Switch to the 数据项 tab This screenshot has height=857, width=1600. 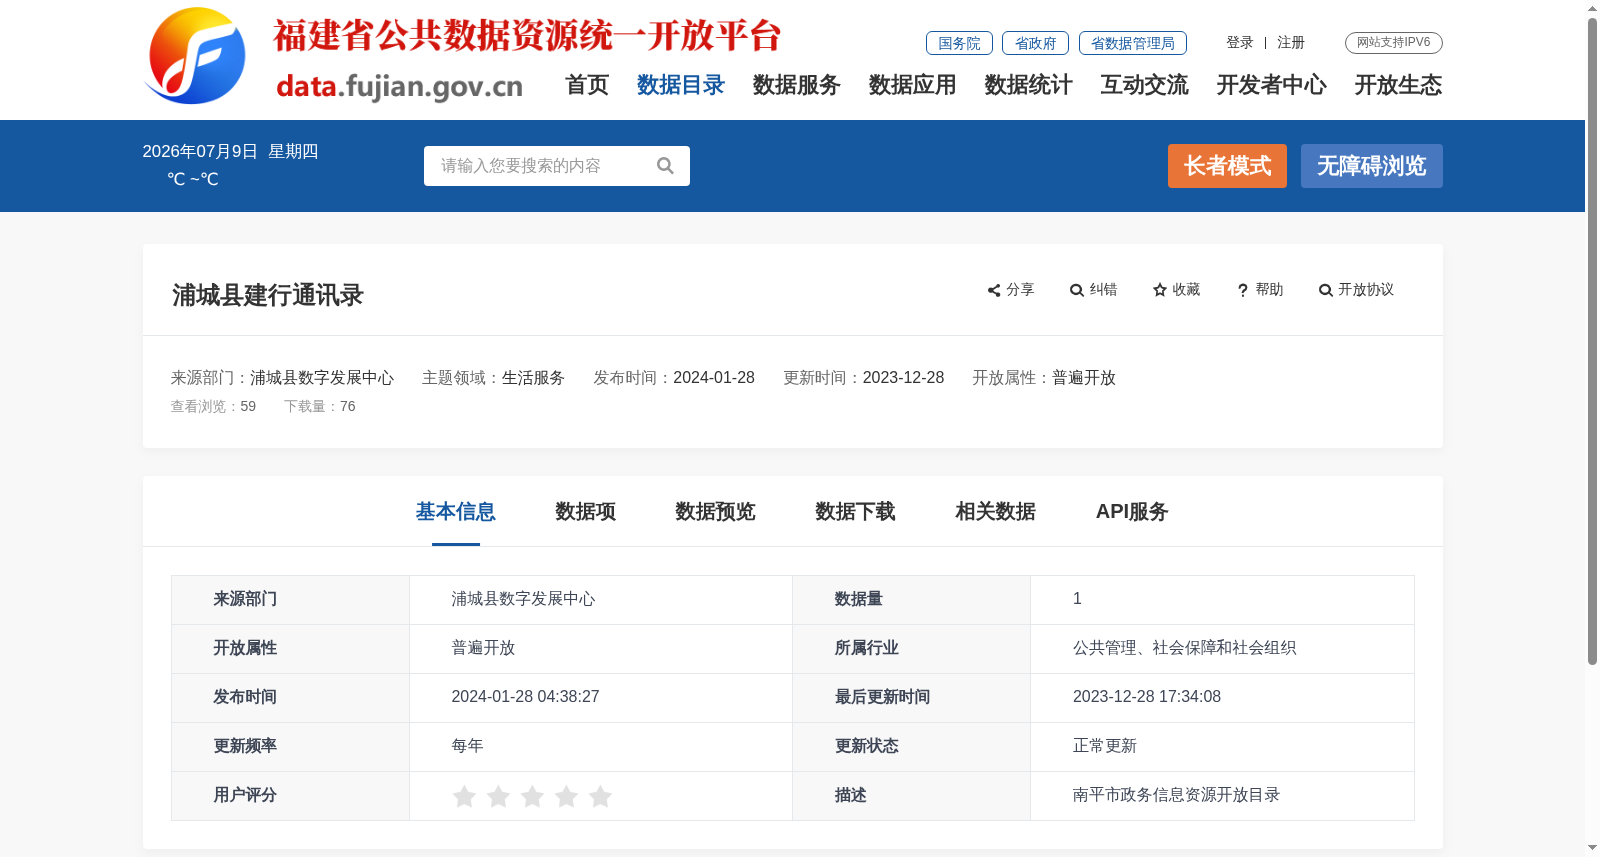click(586, 512)
